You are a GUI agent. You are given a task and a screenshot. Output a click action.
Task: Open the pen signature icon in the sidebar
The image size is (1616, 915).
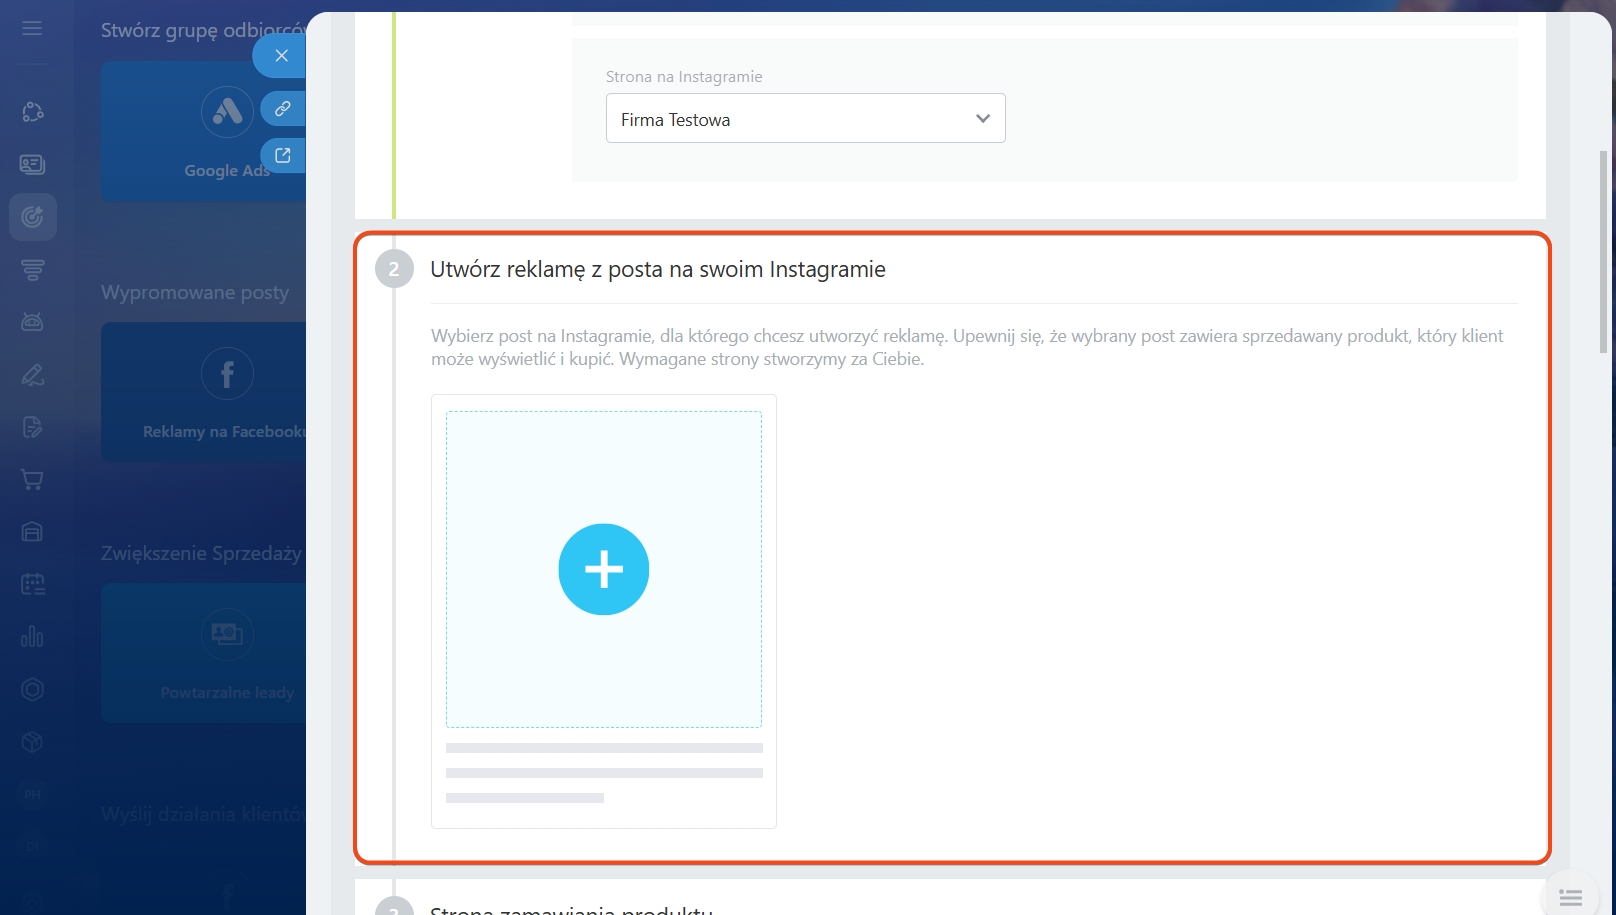click(x=32, y=375)
